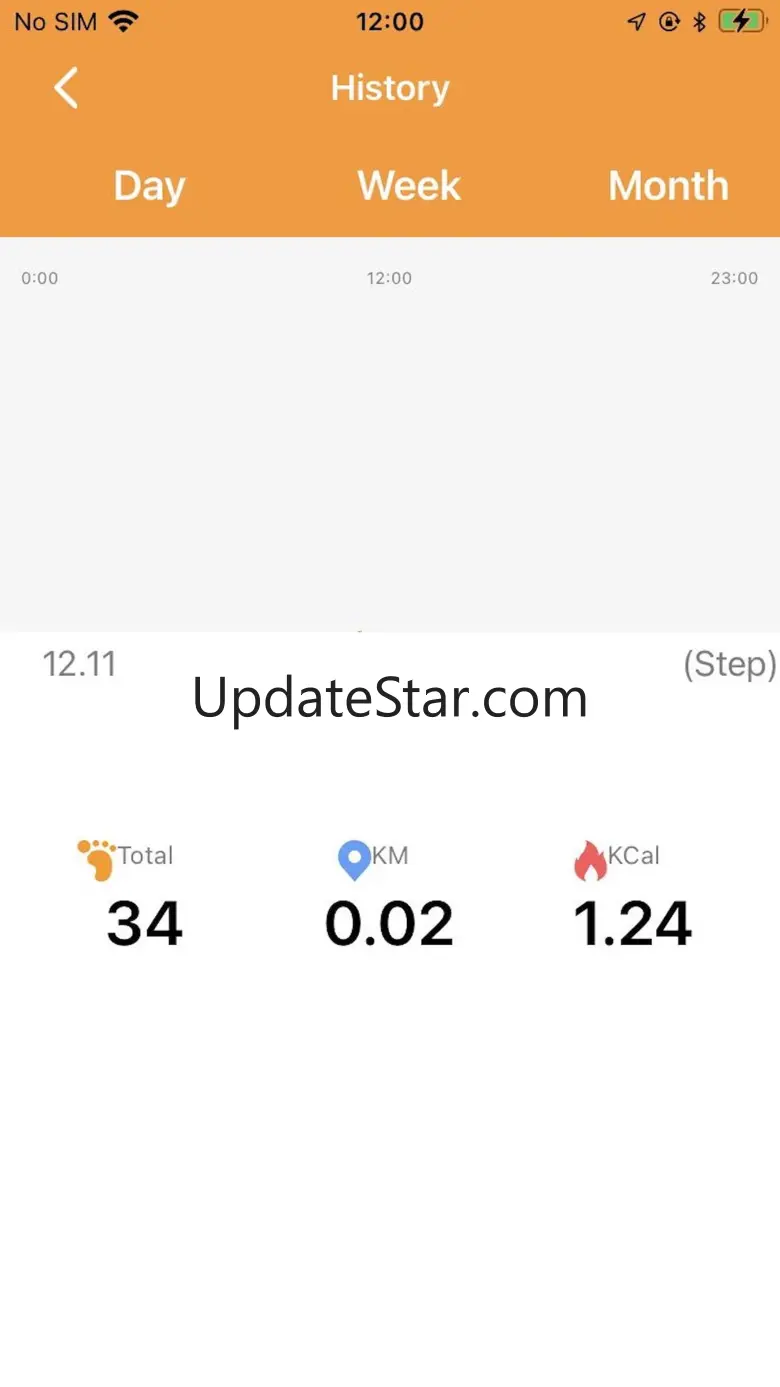Image resolution: width=780 pixels, height=1387 pixels.
Task: Tap the back arrow icon
Action: tap(66, 88)
